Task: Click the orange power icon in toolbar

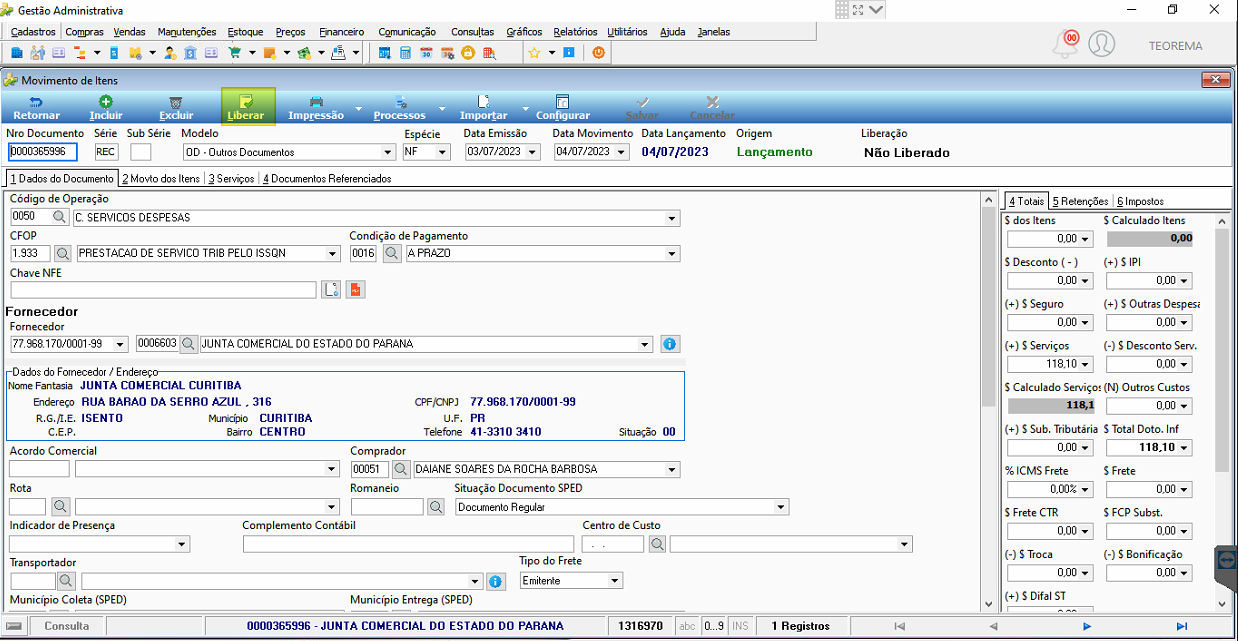Action: pos(599,52)
